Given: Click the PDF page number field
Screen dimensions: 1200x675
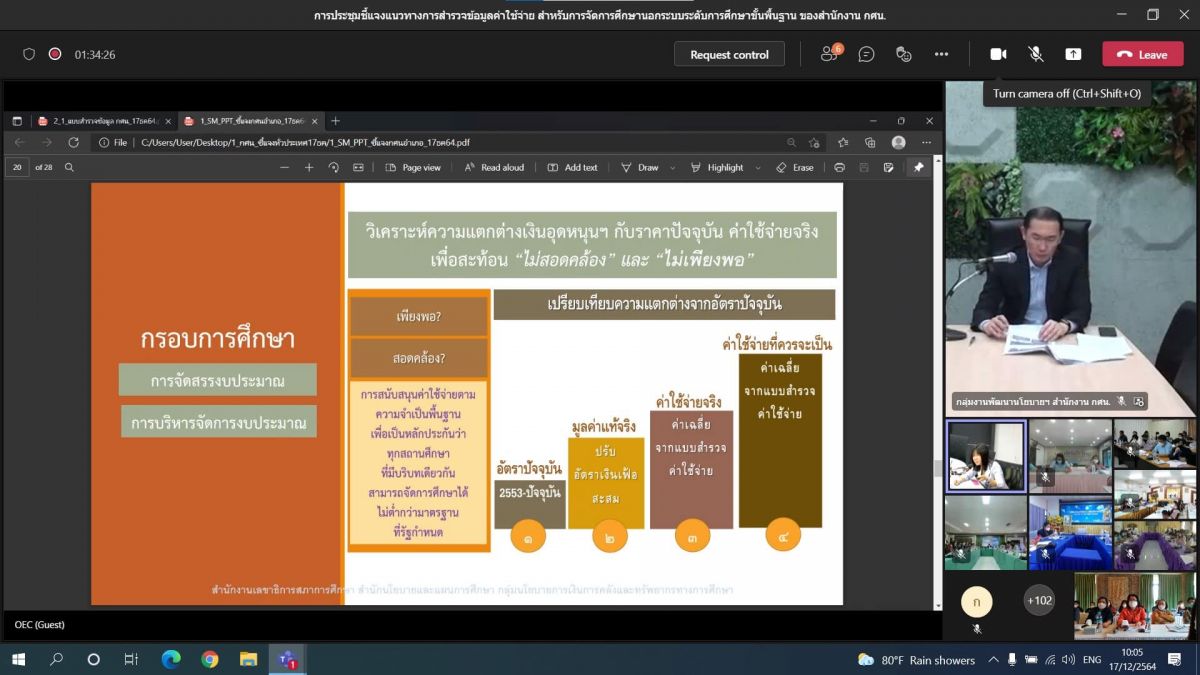Looking at the screenshot, I should (x=17, y=167).
